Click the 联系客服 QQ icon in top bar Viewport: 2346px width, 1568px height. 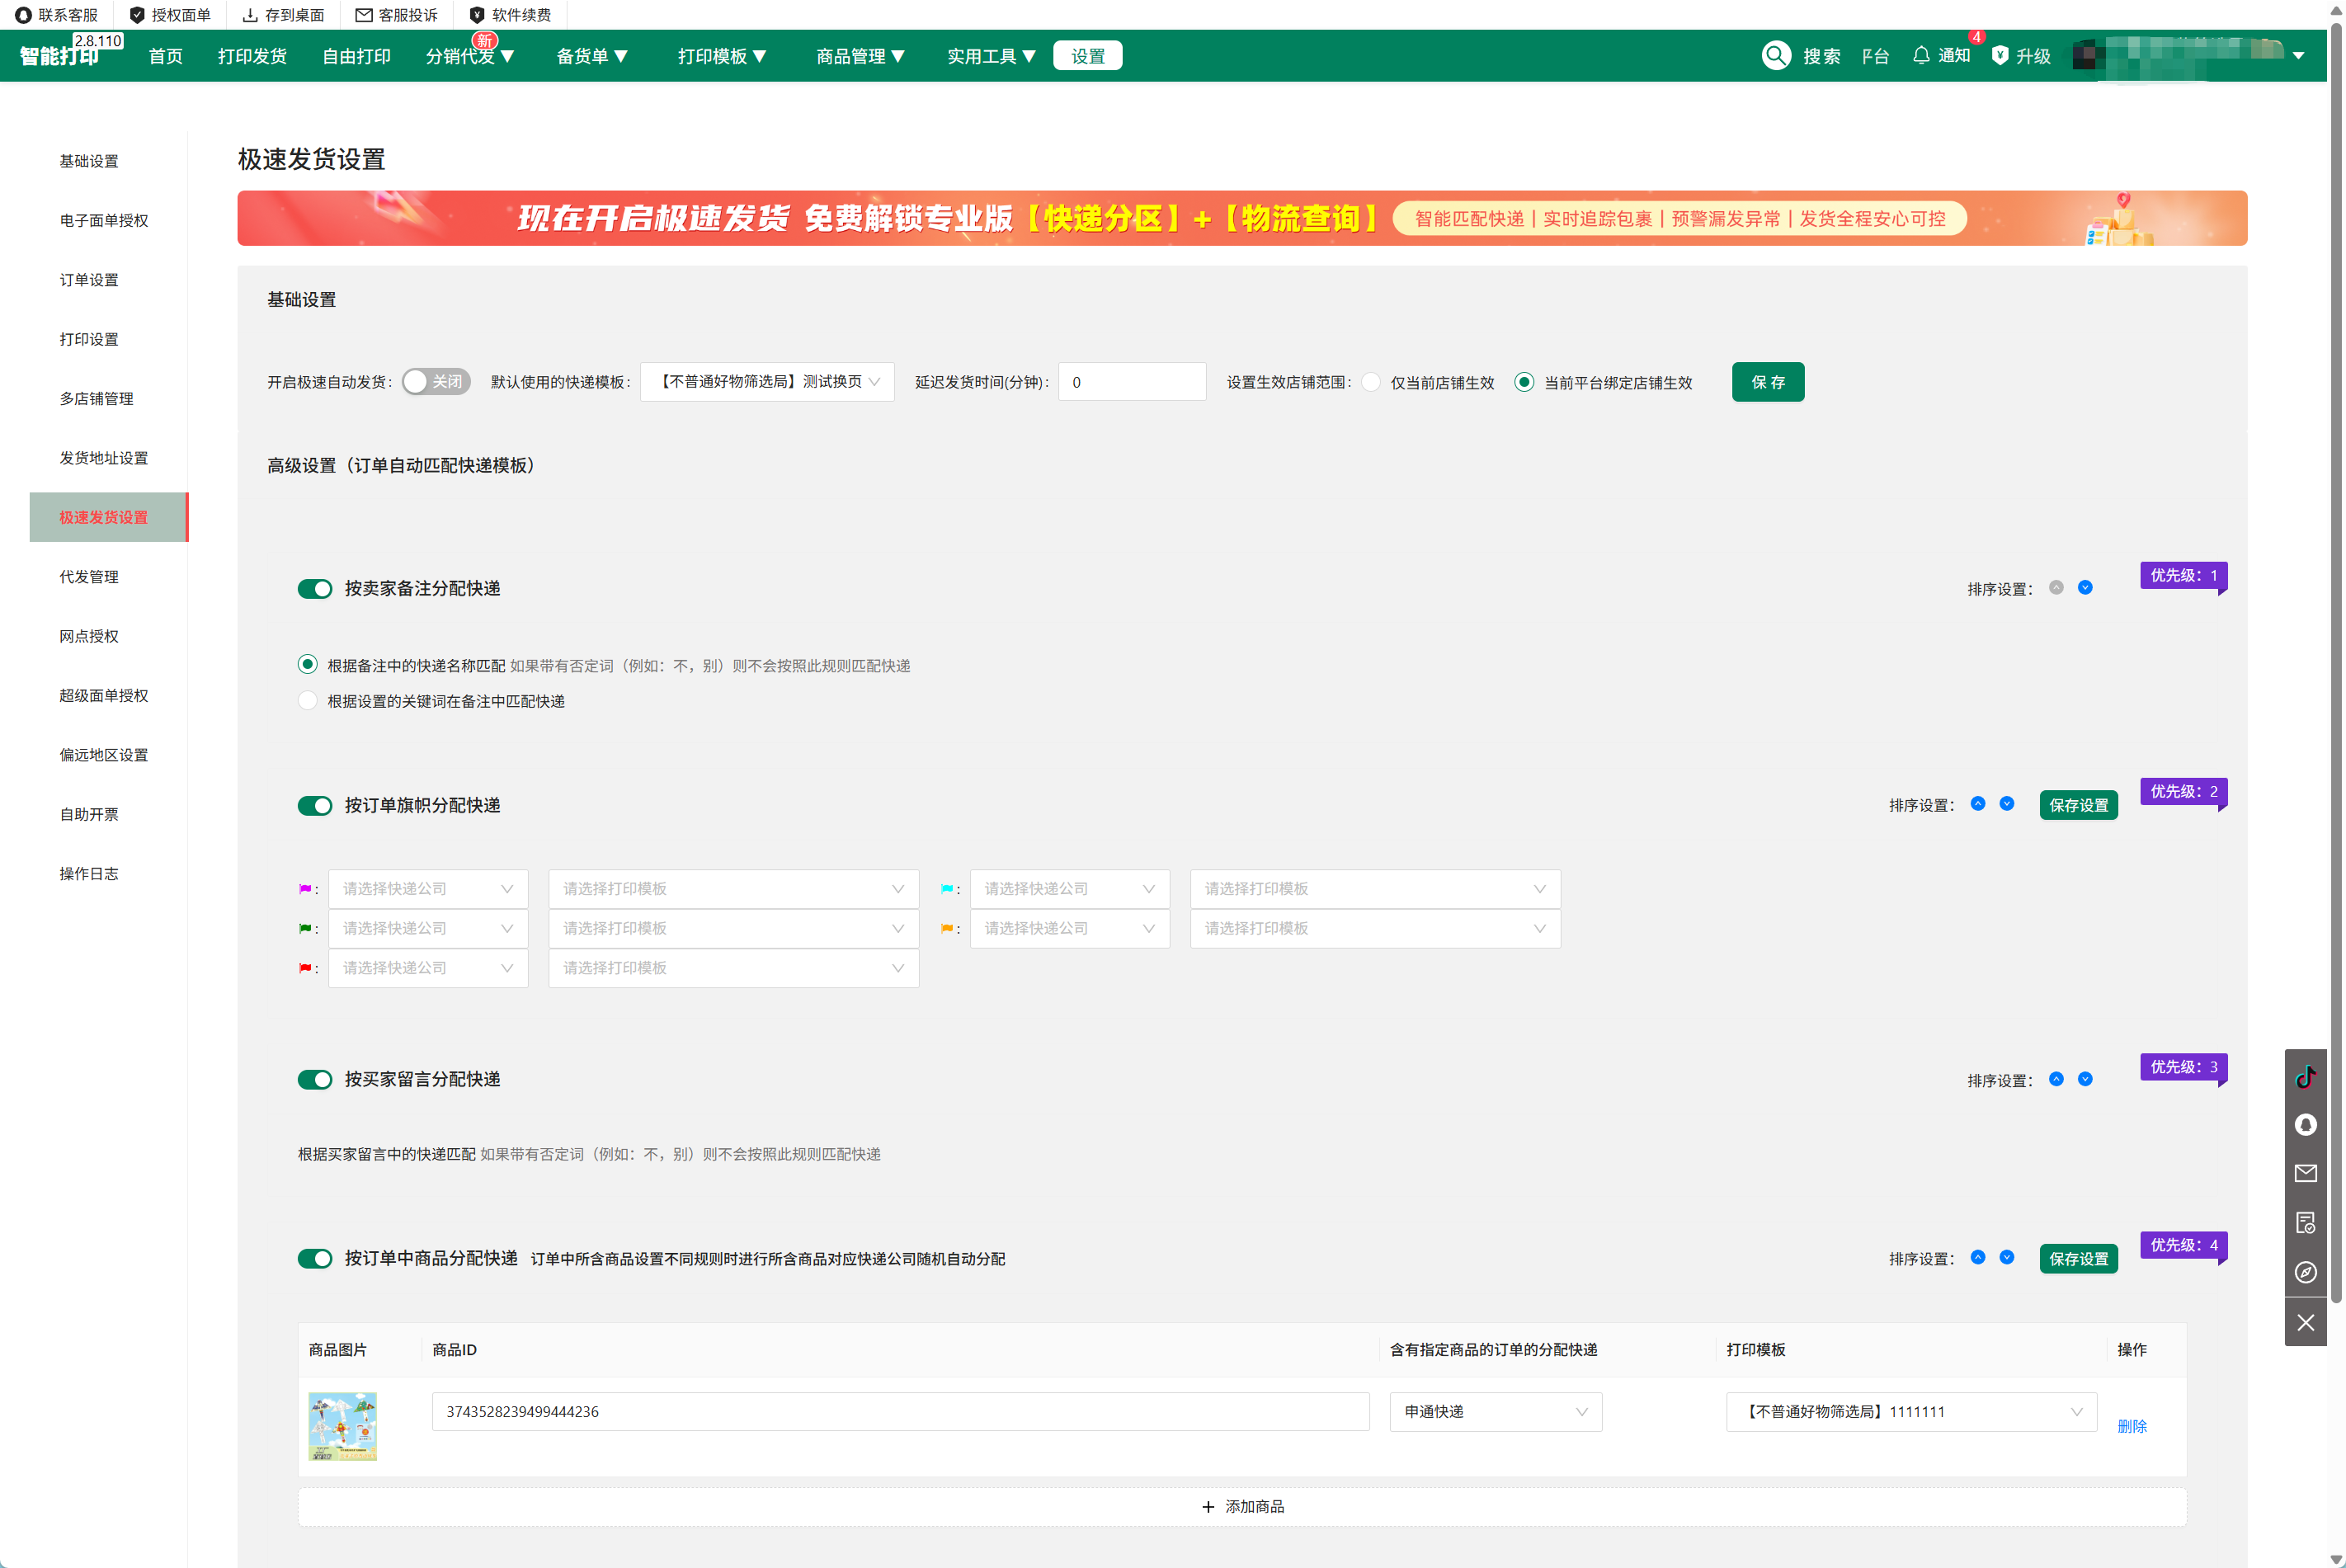(23, 15)
